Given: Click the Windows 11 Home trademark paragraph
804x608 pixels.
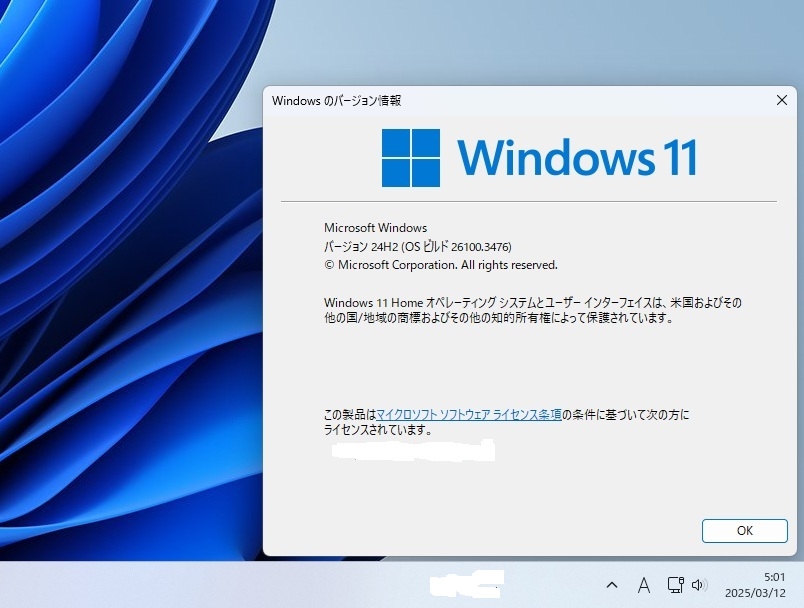Looking at the screenshot, I should click(x=532, y=310).
